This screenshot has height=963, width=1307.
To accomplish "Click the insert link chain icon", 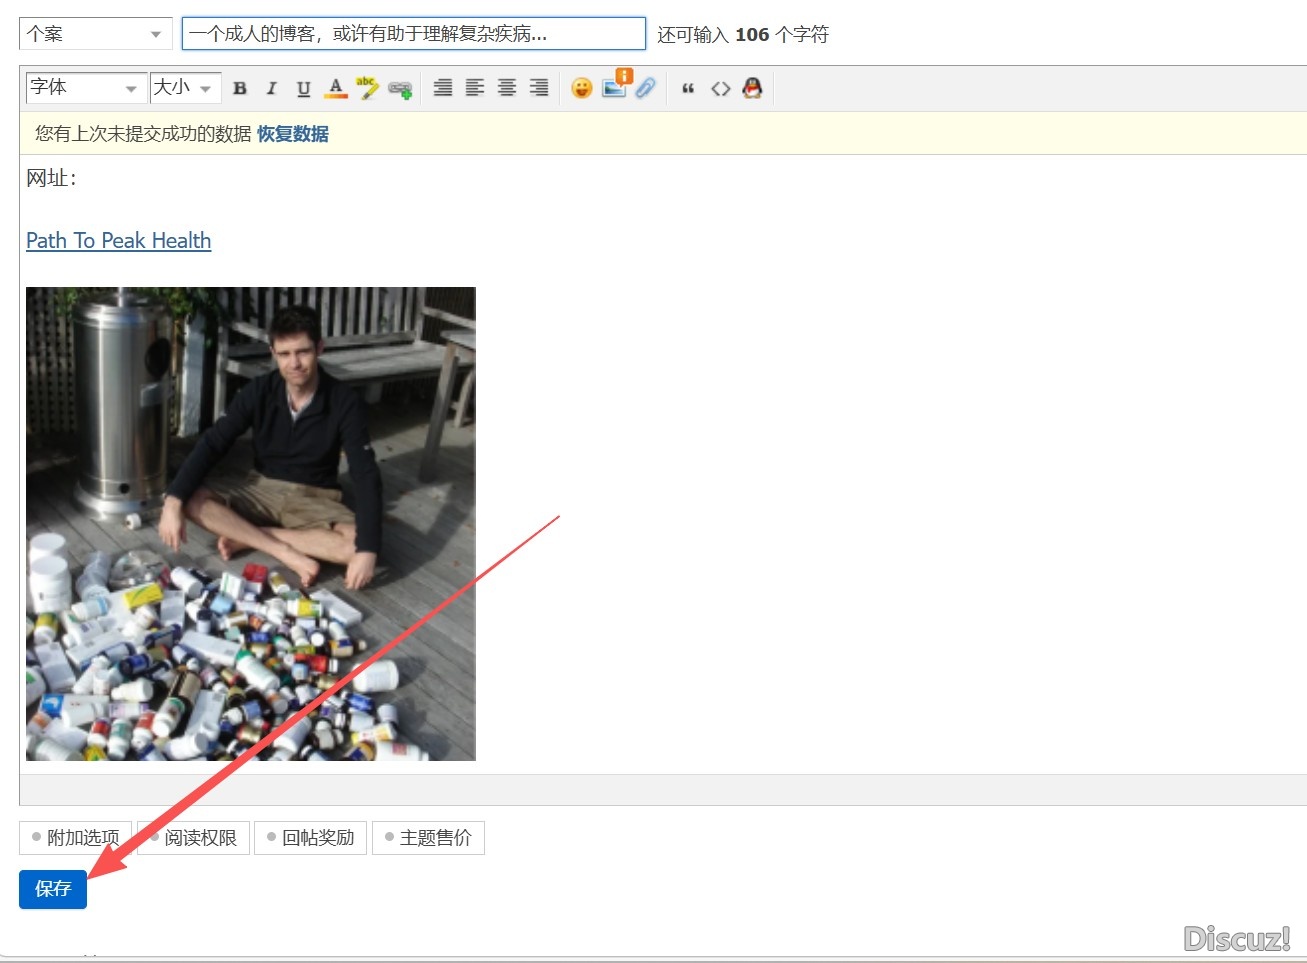I will pyautogui.click(x=400, y=88).
